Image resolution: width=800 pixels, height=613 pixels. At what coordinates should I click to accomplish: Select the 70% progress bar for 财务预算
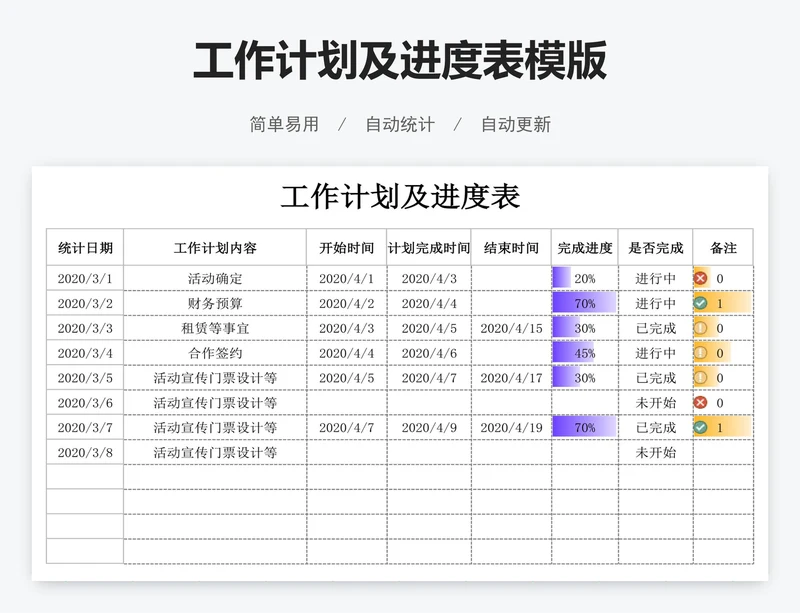tap(584, 303)
